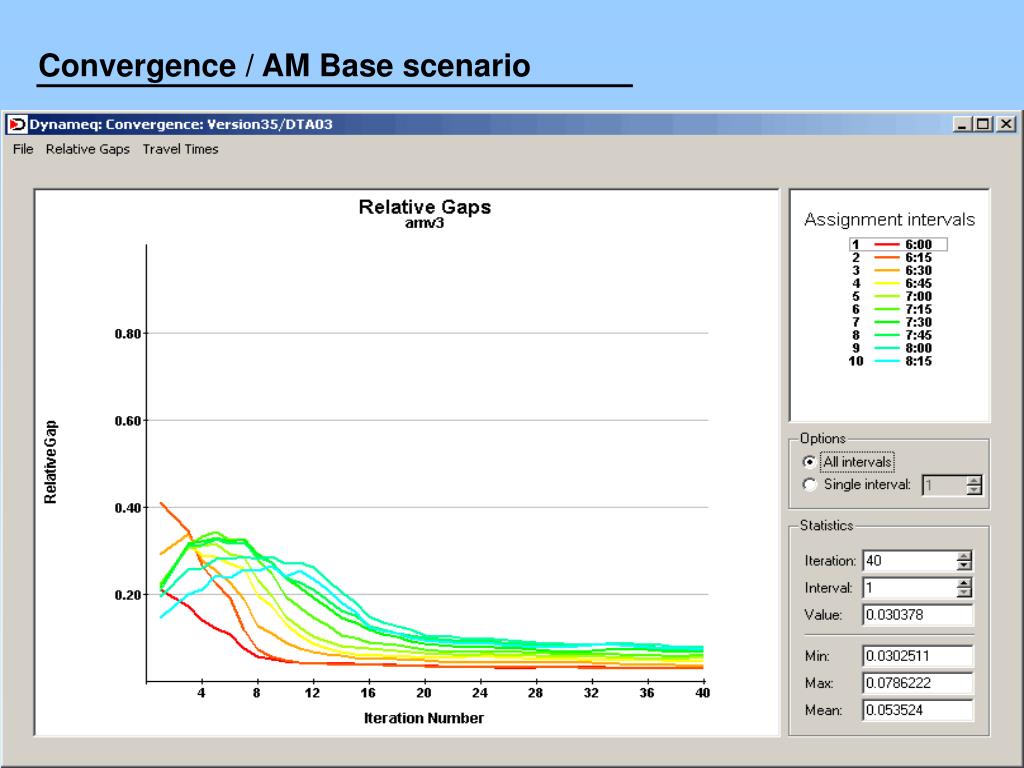Select the Single interval radio button
This screenshot has width=1024, height=768.
click(809, 485)
